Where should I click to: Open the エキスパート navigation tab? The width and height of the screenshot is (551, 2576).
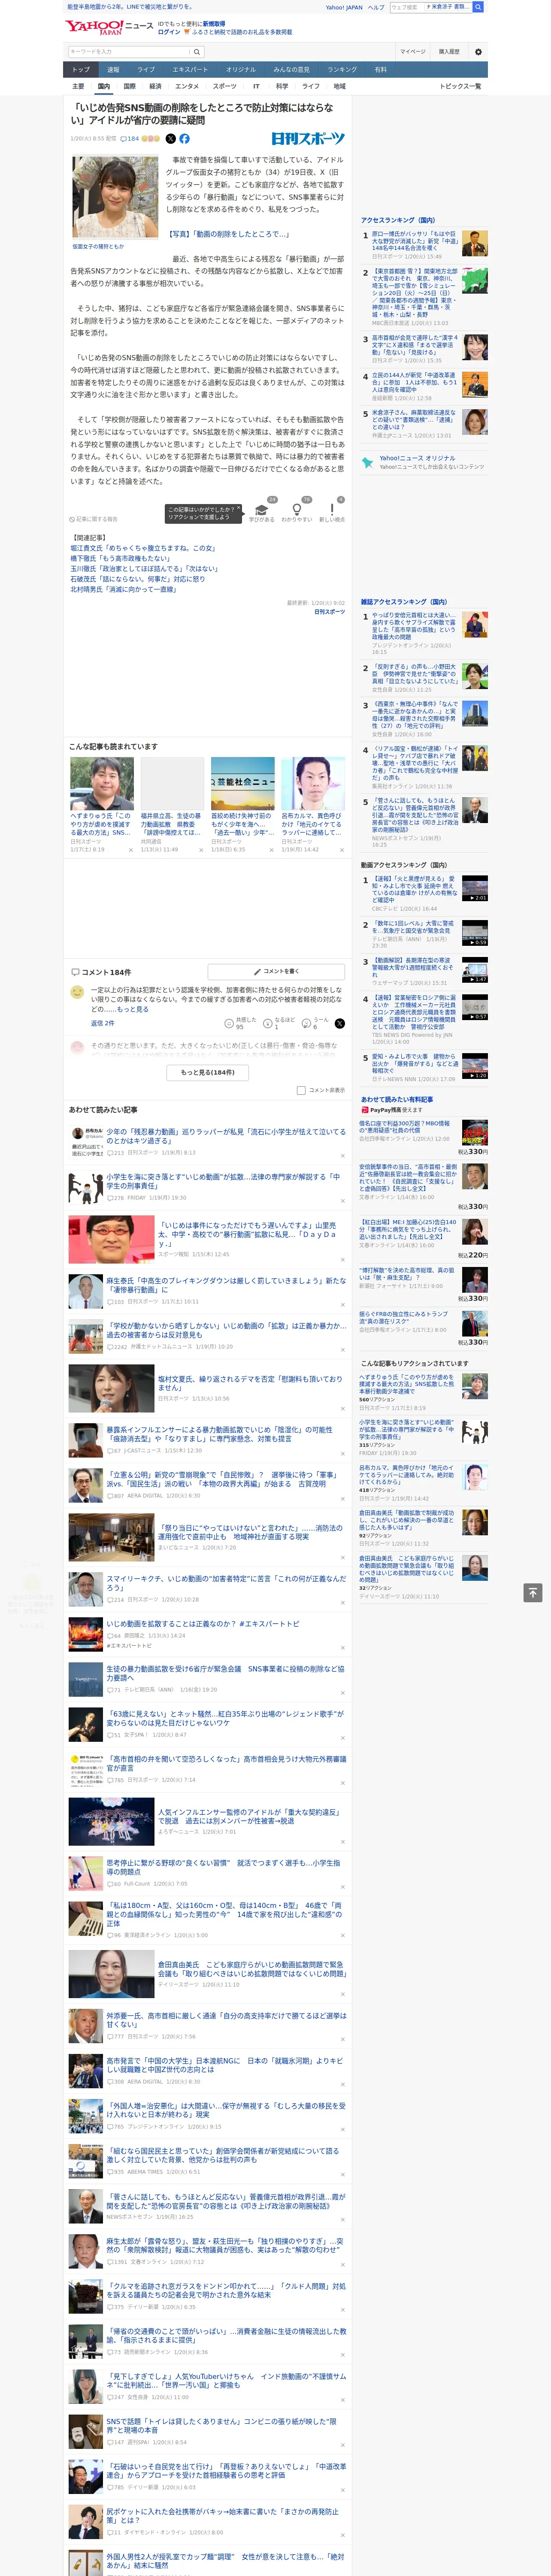tap(190, 70)
